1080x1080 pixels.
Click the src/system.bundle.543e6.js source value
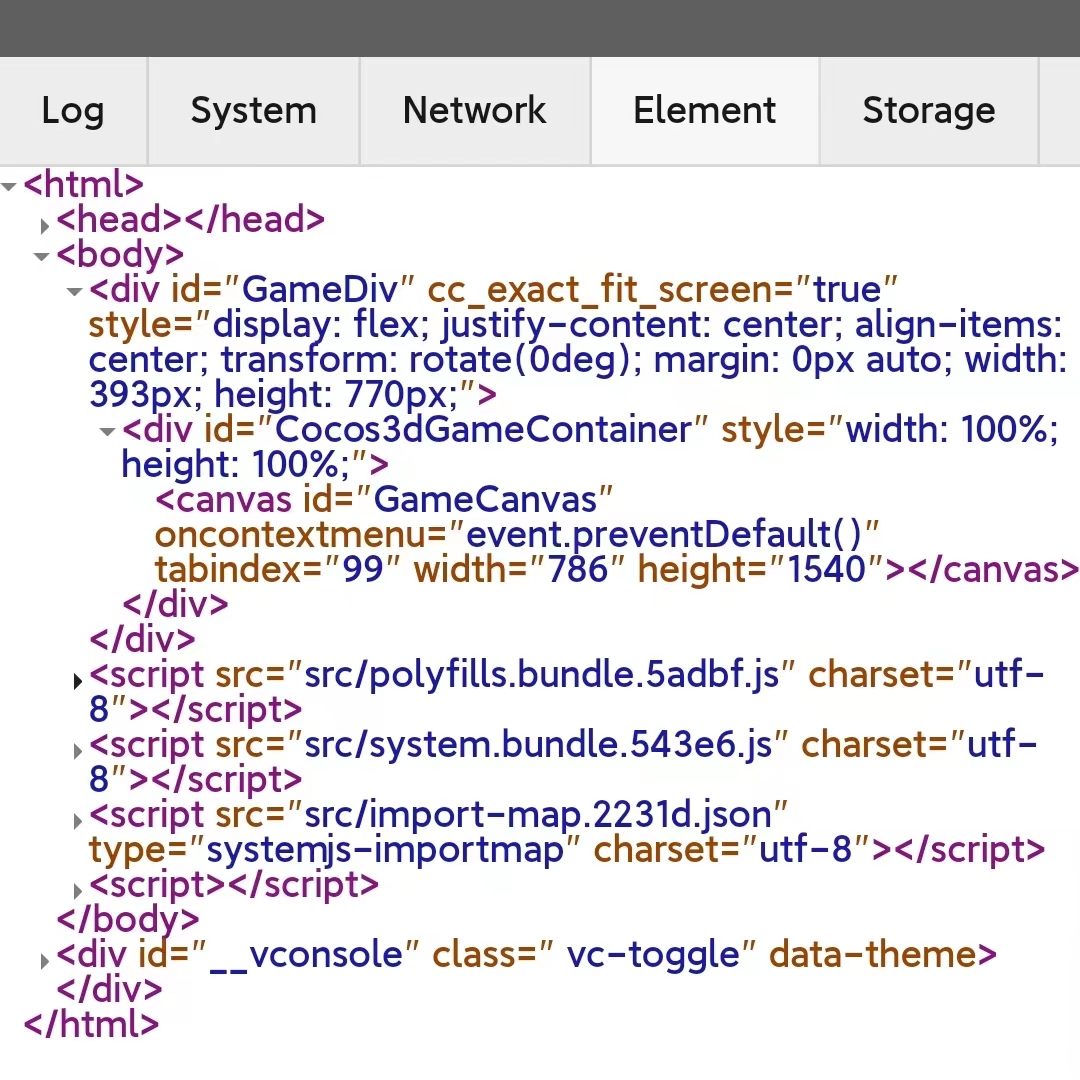(x=538, y=745)
